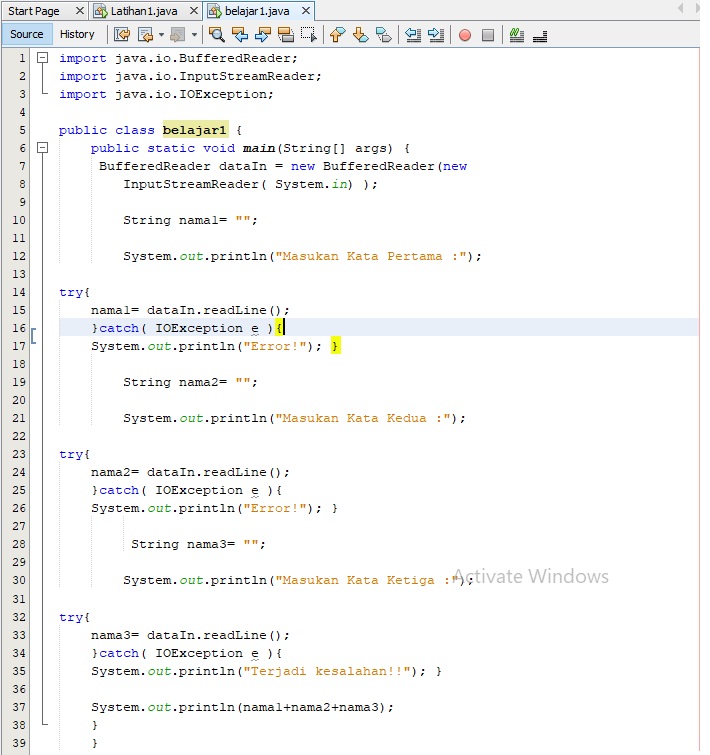Jump to the last edit location
The width and height of the screenshot is (710, 755).
coord(122,35)
